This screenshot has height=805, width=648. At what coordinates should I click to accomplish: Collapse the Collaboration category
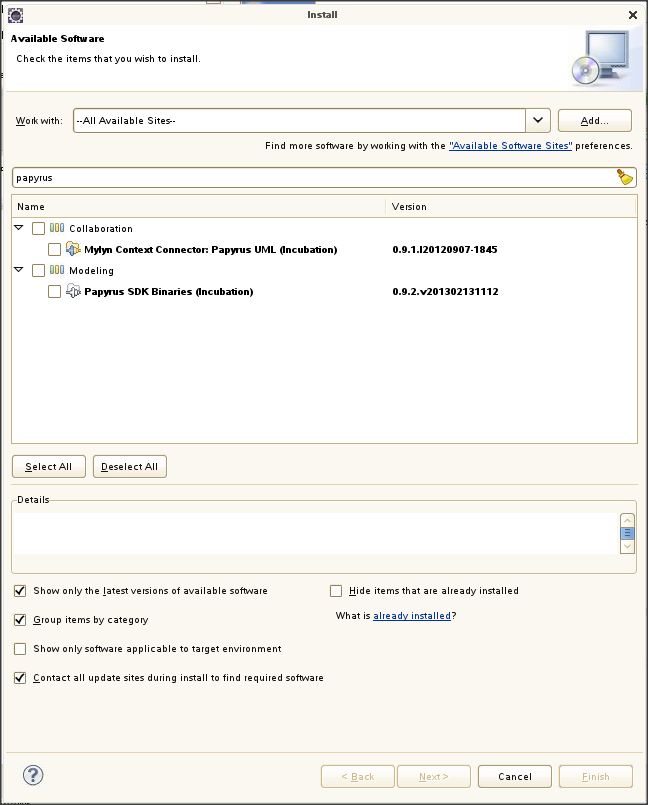19,227
